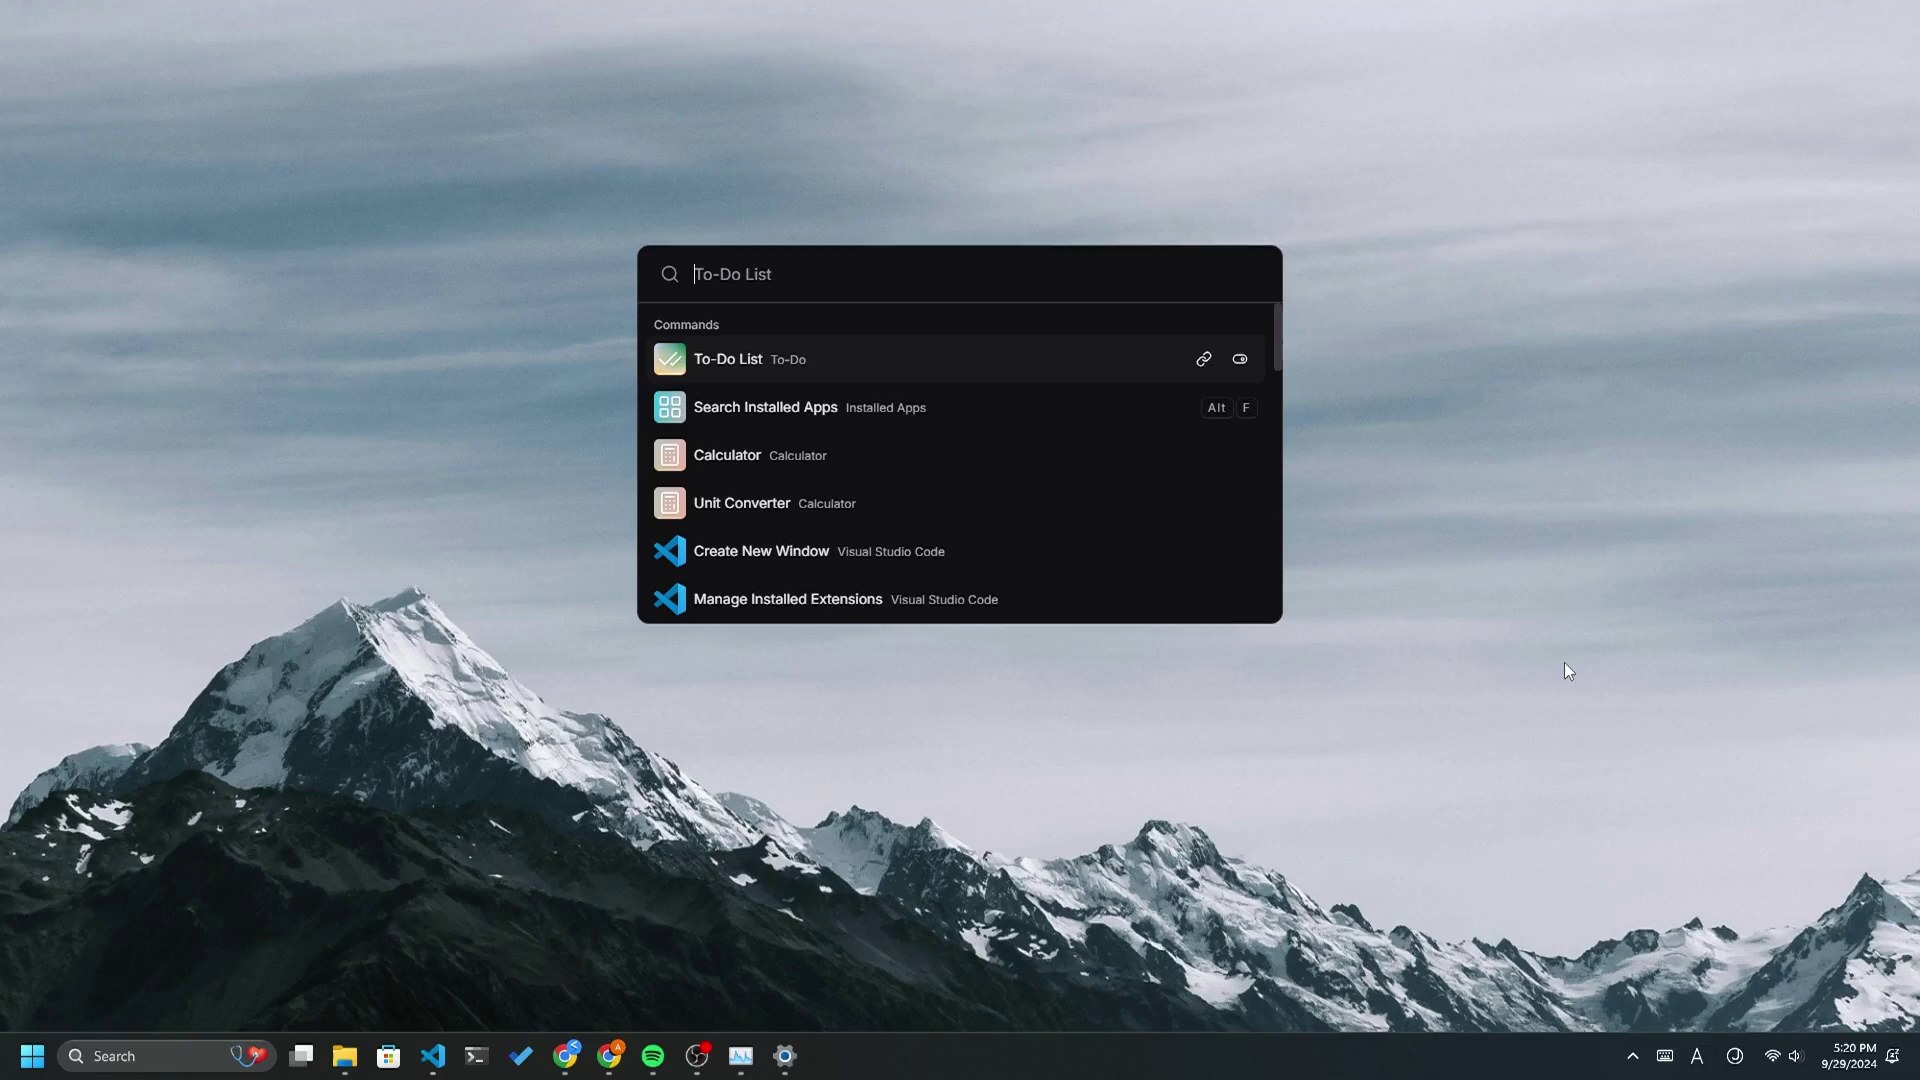Launch Spotify from the taskbar
This screenshot has height=1080, width=1920.
coord(653,1056)
